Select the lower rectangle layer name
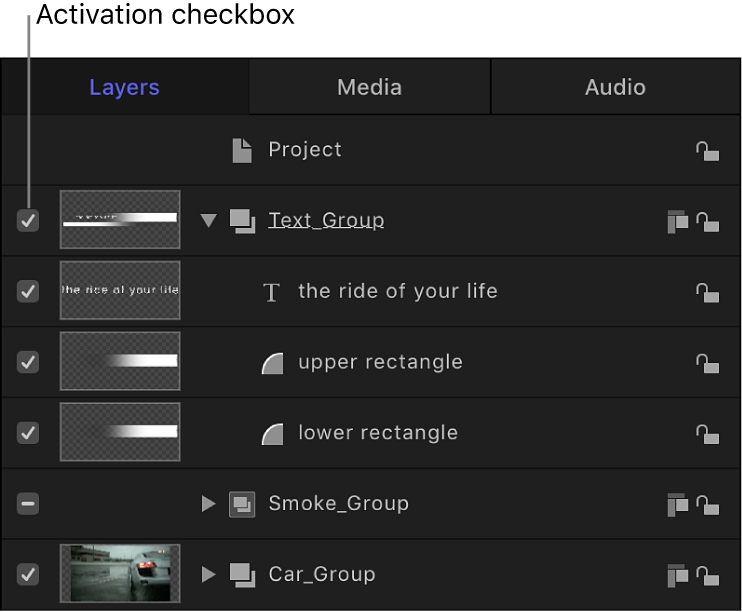The width and height of the screenshot is (742, 612). point(378,433)
